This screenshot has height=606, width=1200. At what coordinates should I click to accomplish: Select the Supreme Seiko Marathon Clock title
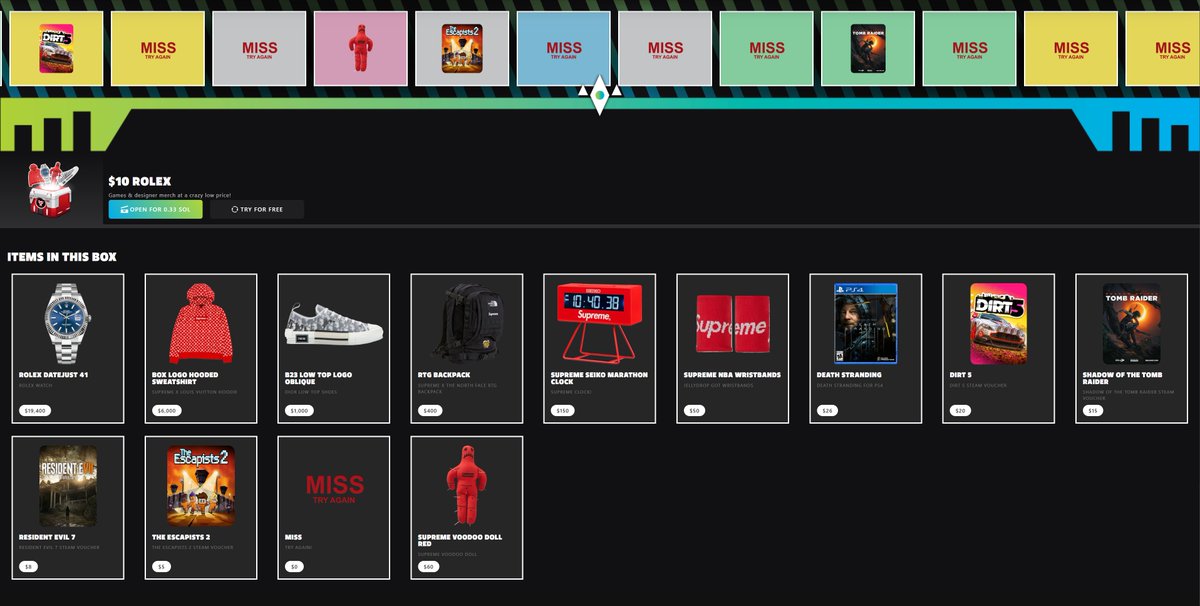599,378
